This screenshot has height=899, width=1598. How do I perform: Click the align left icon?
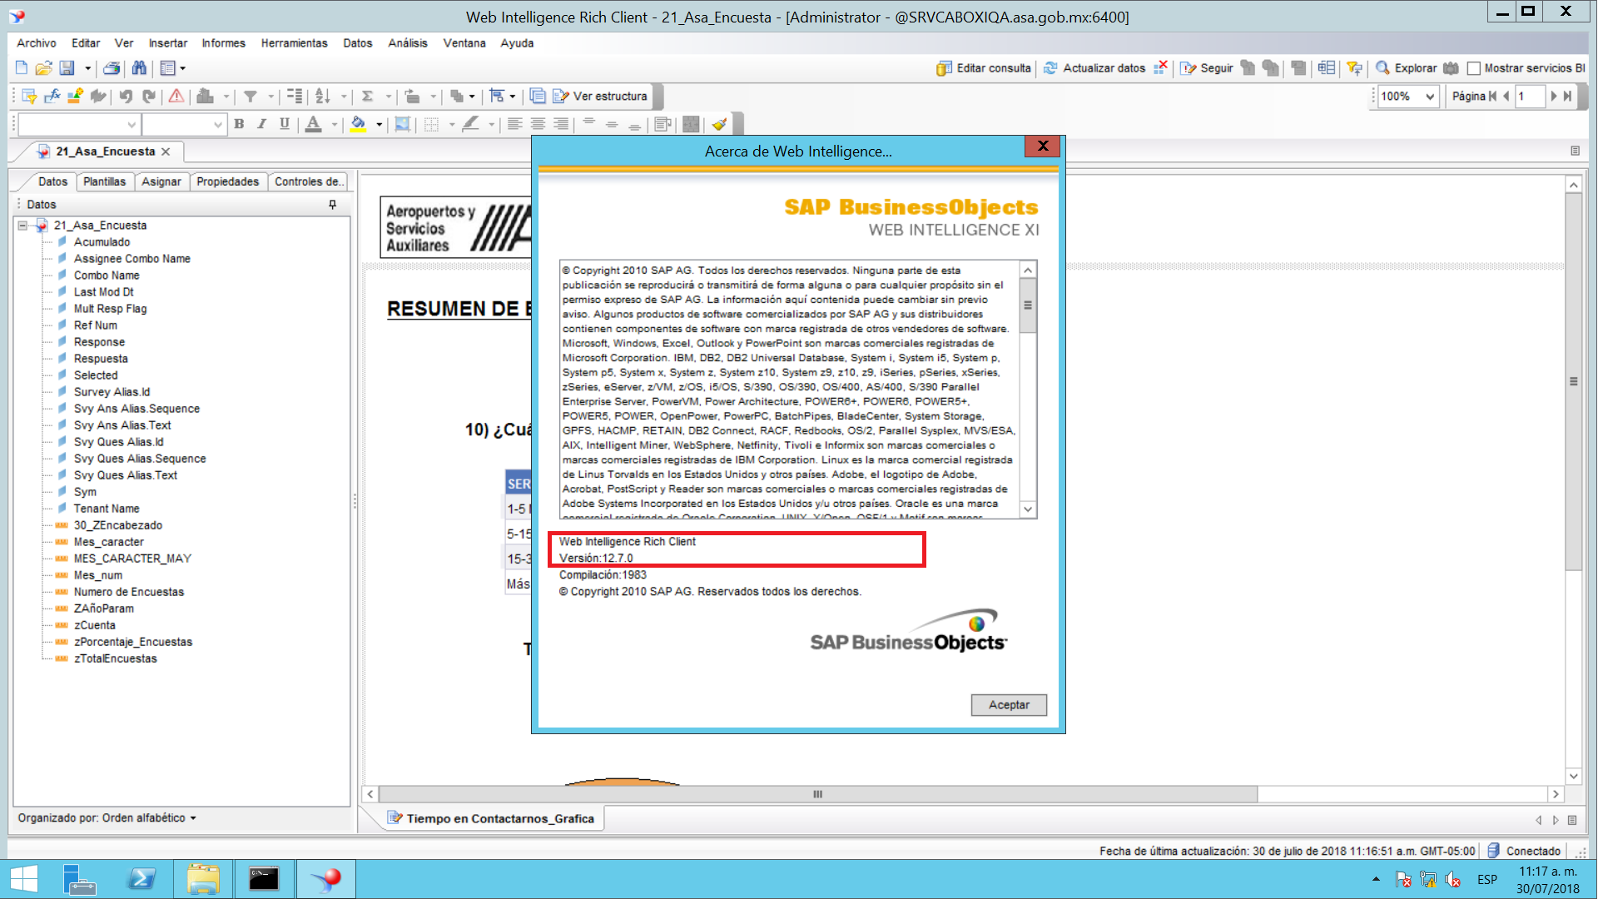click(x=515, y=124)
